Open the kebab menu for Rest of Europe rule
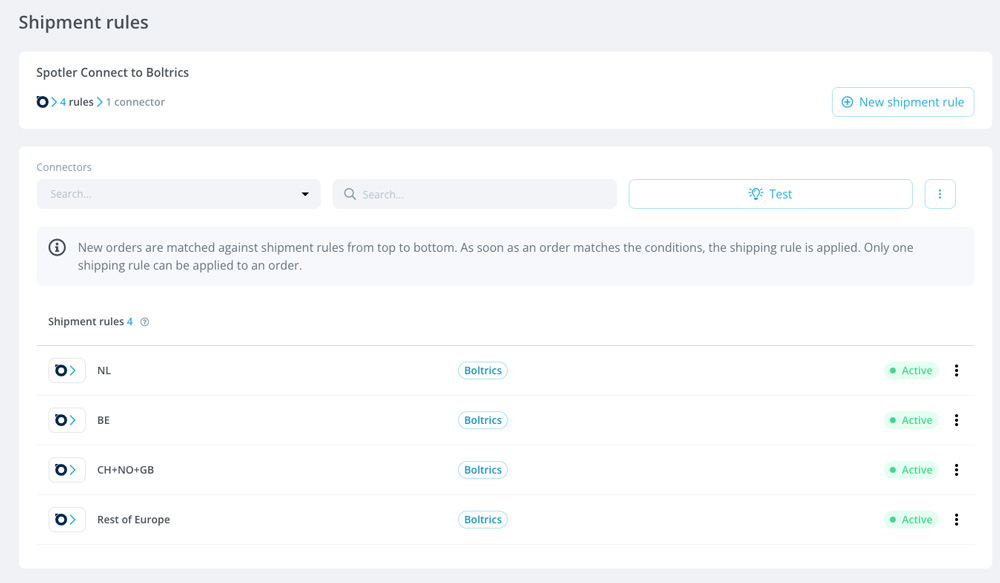Image resolution: width=1000 pixels, height=583 pixels. (x=956, y=520)
